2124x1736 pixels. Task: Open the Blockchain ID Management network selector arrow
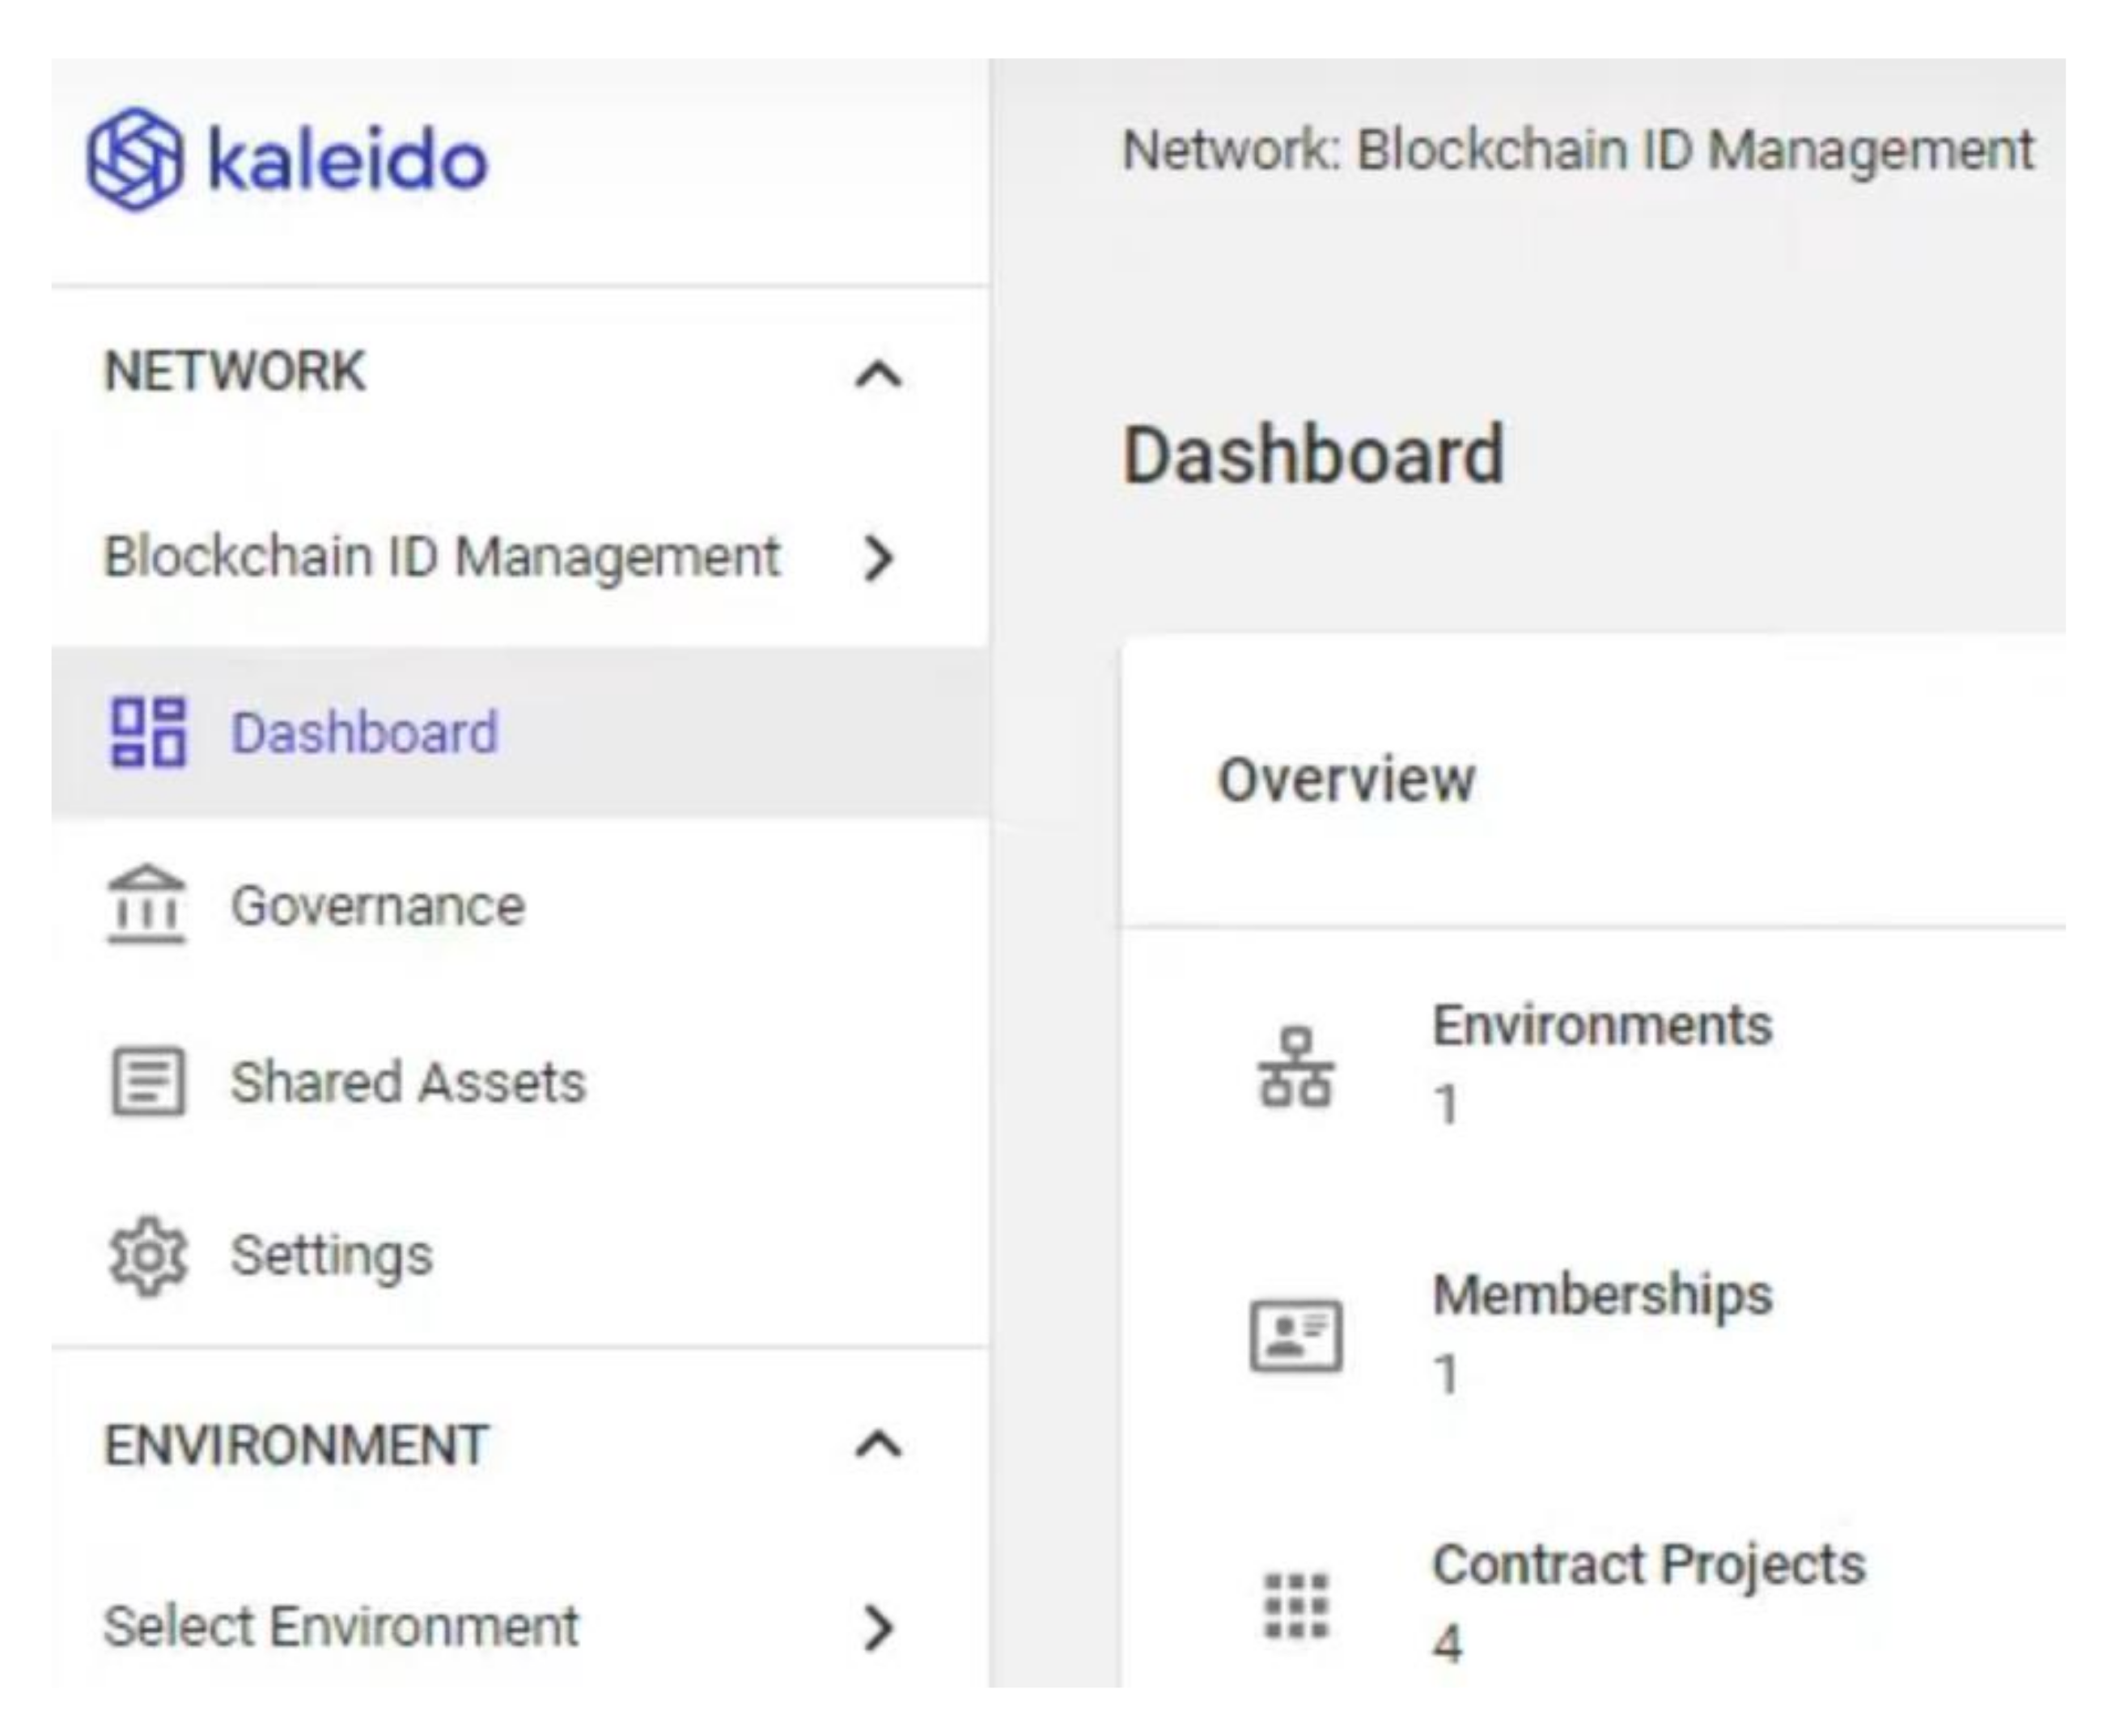click(x=878, y=558)
